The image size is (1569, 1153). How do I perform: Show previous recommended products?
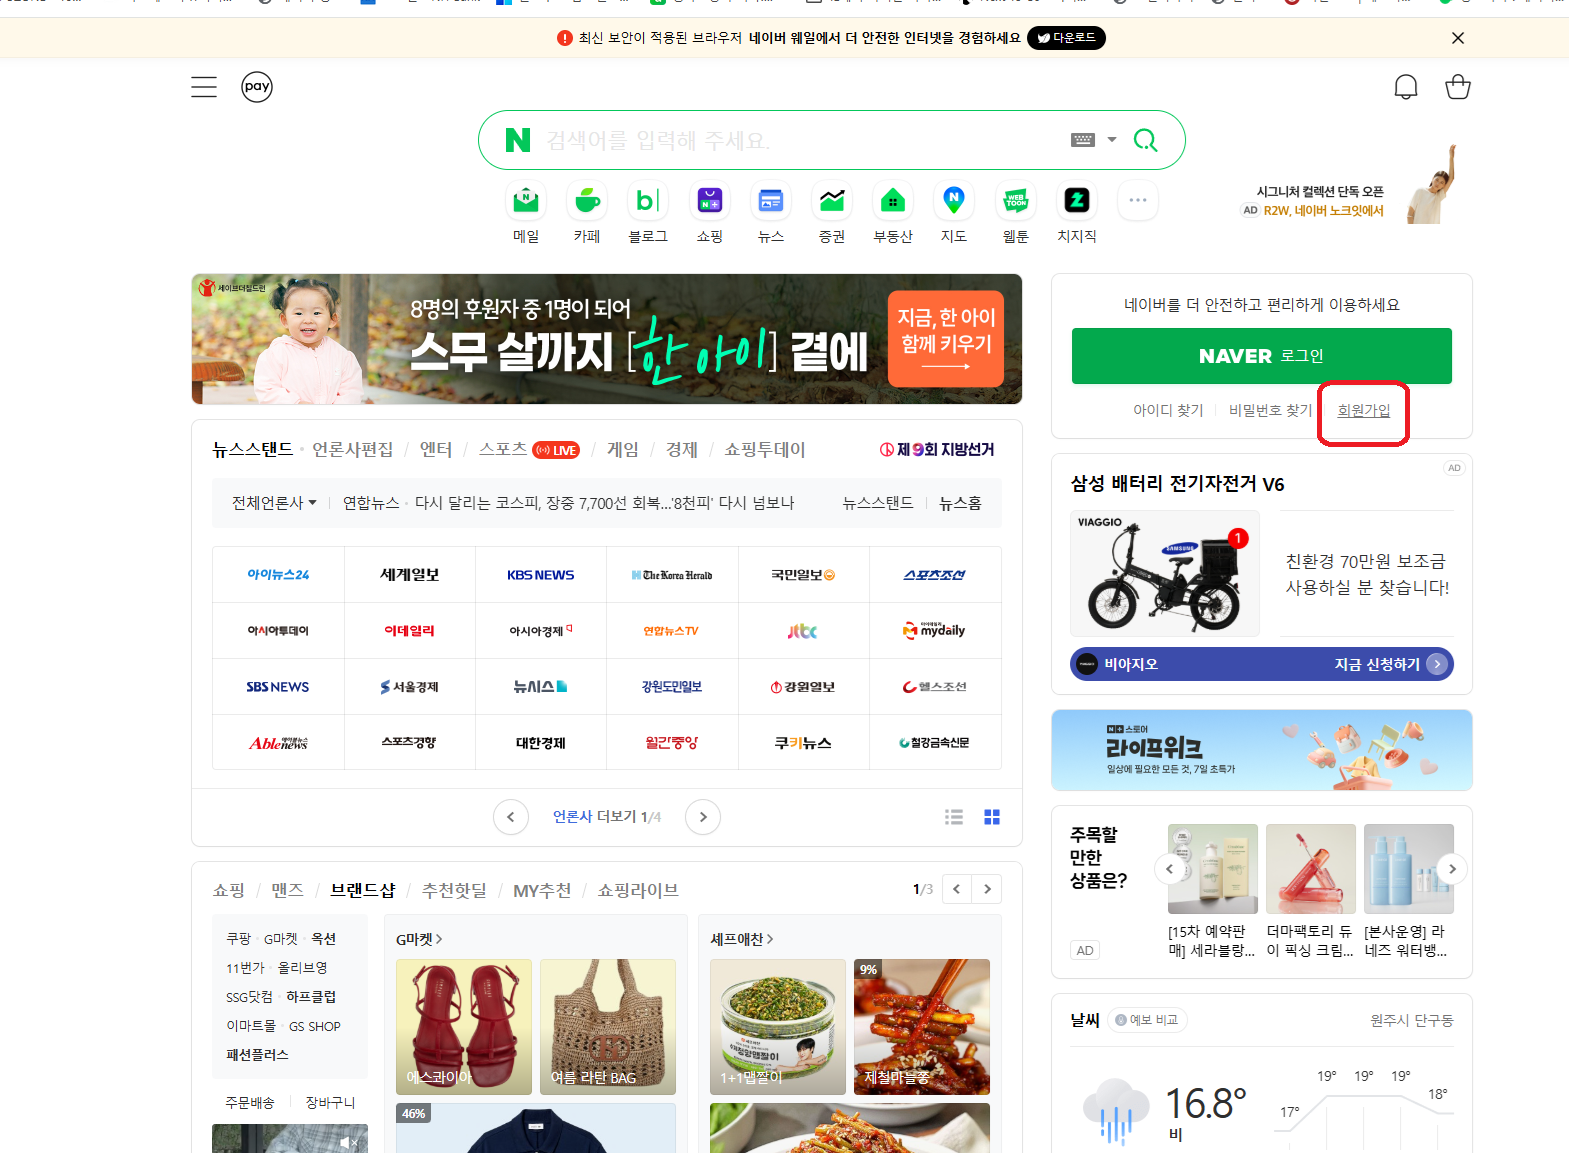1169,869
